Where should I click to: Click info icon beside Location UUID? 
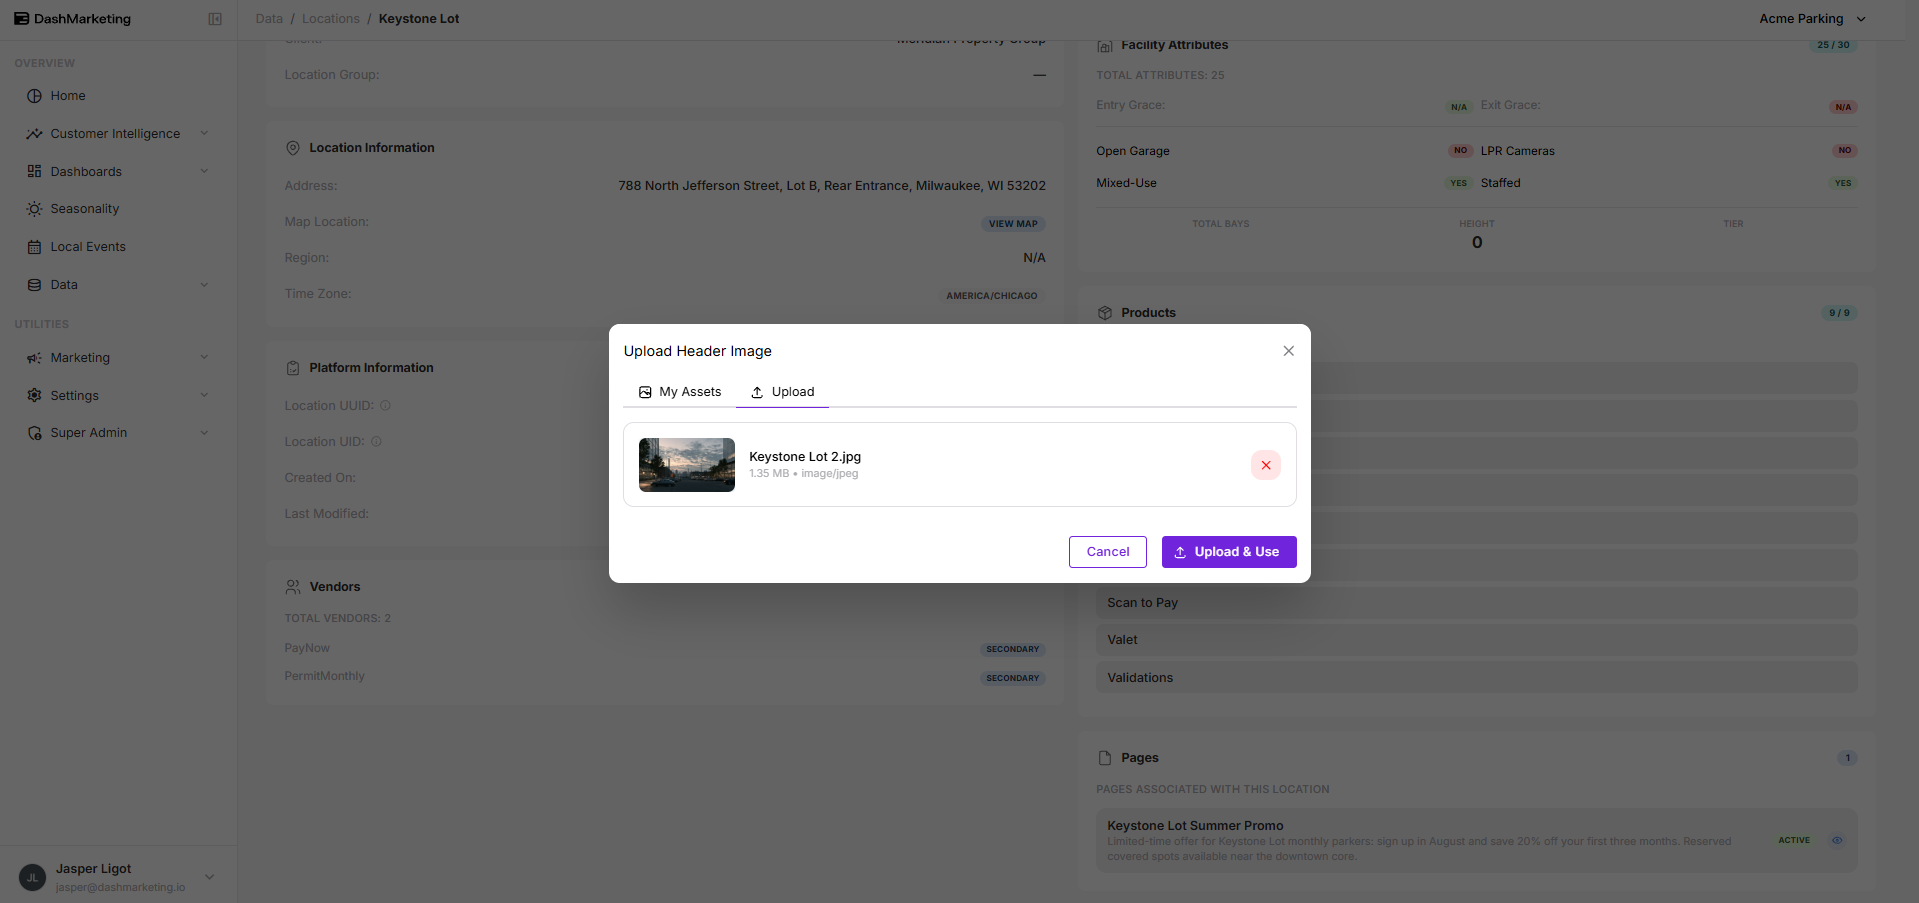tap(385, 406)
